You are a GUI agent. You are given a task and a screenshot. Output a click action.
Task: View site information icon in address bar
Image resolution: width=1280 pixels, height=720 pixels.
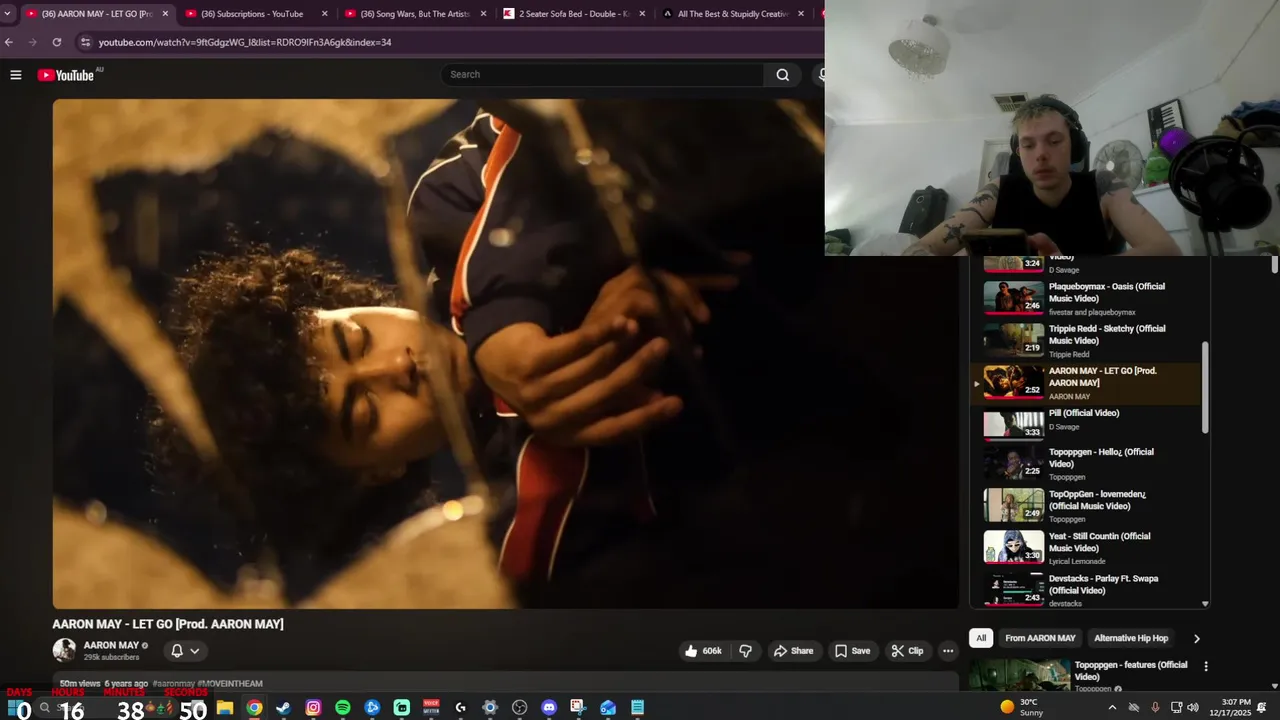[85, 42]
